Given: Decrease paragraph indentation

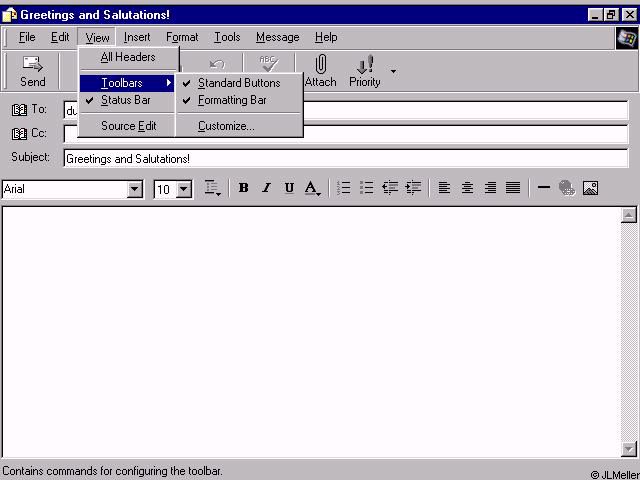Looking at the screenshot, I should [x=390, y=188].
